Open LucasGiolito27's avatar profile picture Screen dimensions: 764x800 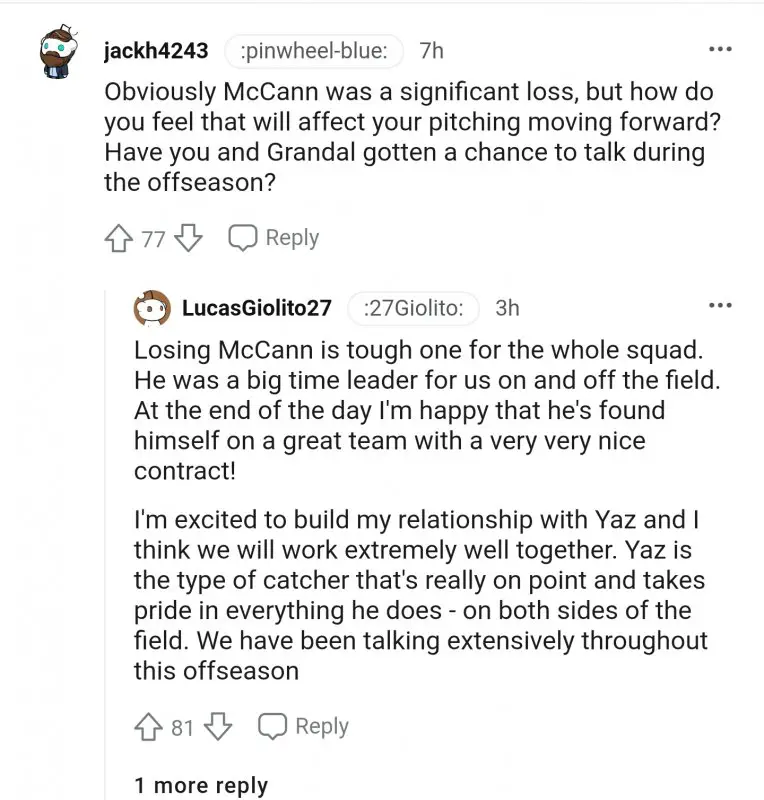[151, 309]
